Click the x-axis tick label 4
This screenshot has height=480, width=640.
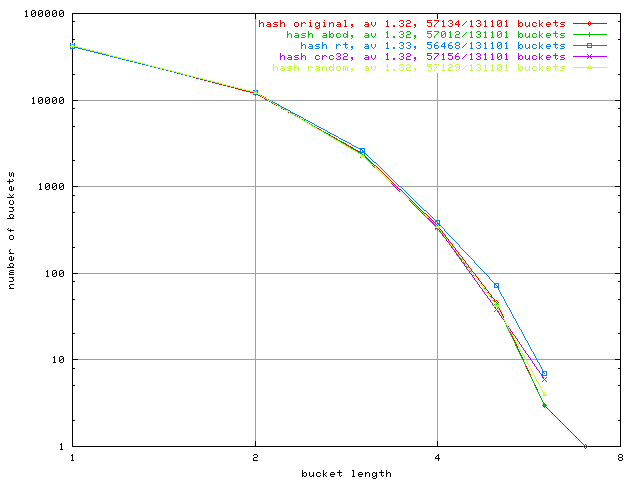point(438,458)
